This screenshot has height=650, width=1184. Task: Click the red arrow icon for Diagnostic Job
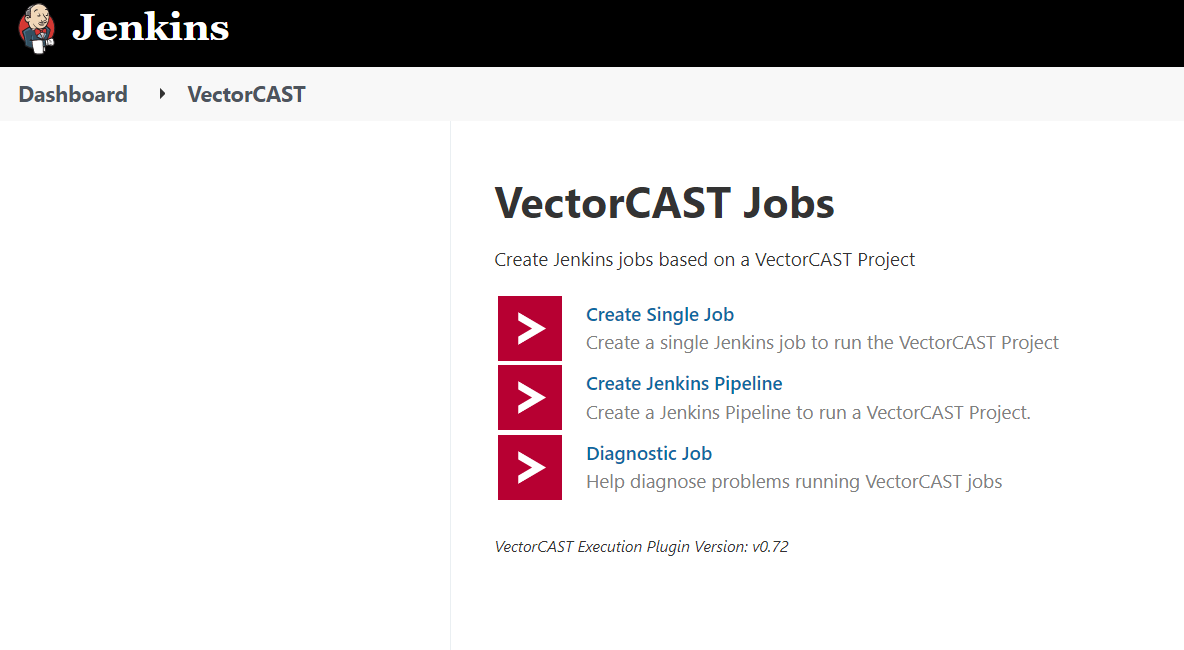coord(529,467)
